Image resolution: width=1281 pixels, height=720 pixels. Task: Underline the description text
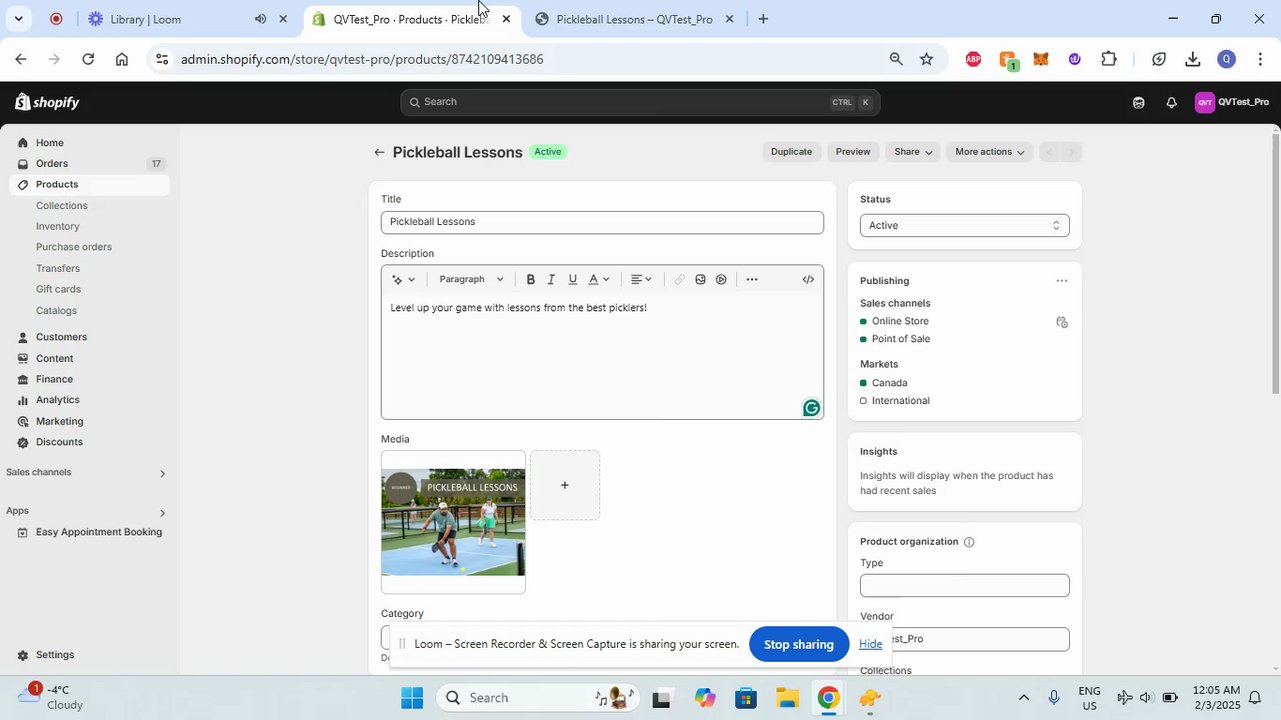click(x=572, y=280)
